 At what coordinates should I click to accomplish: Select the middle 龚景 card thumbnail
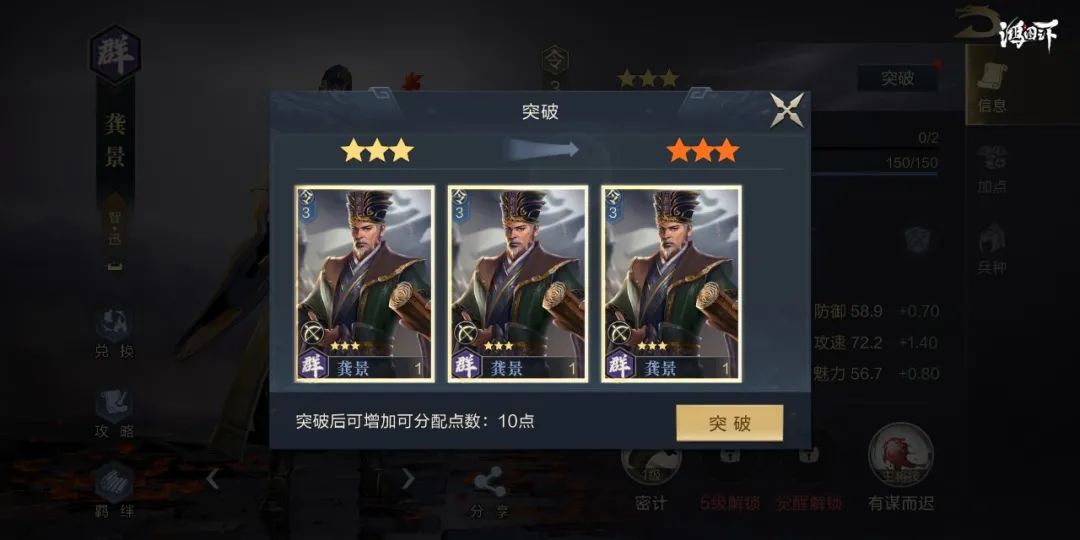coord(518,283)
